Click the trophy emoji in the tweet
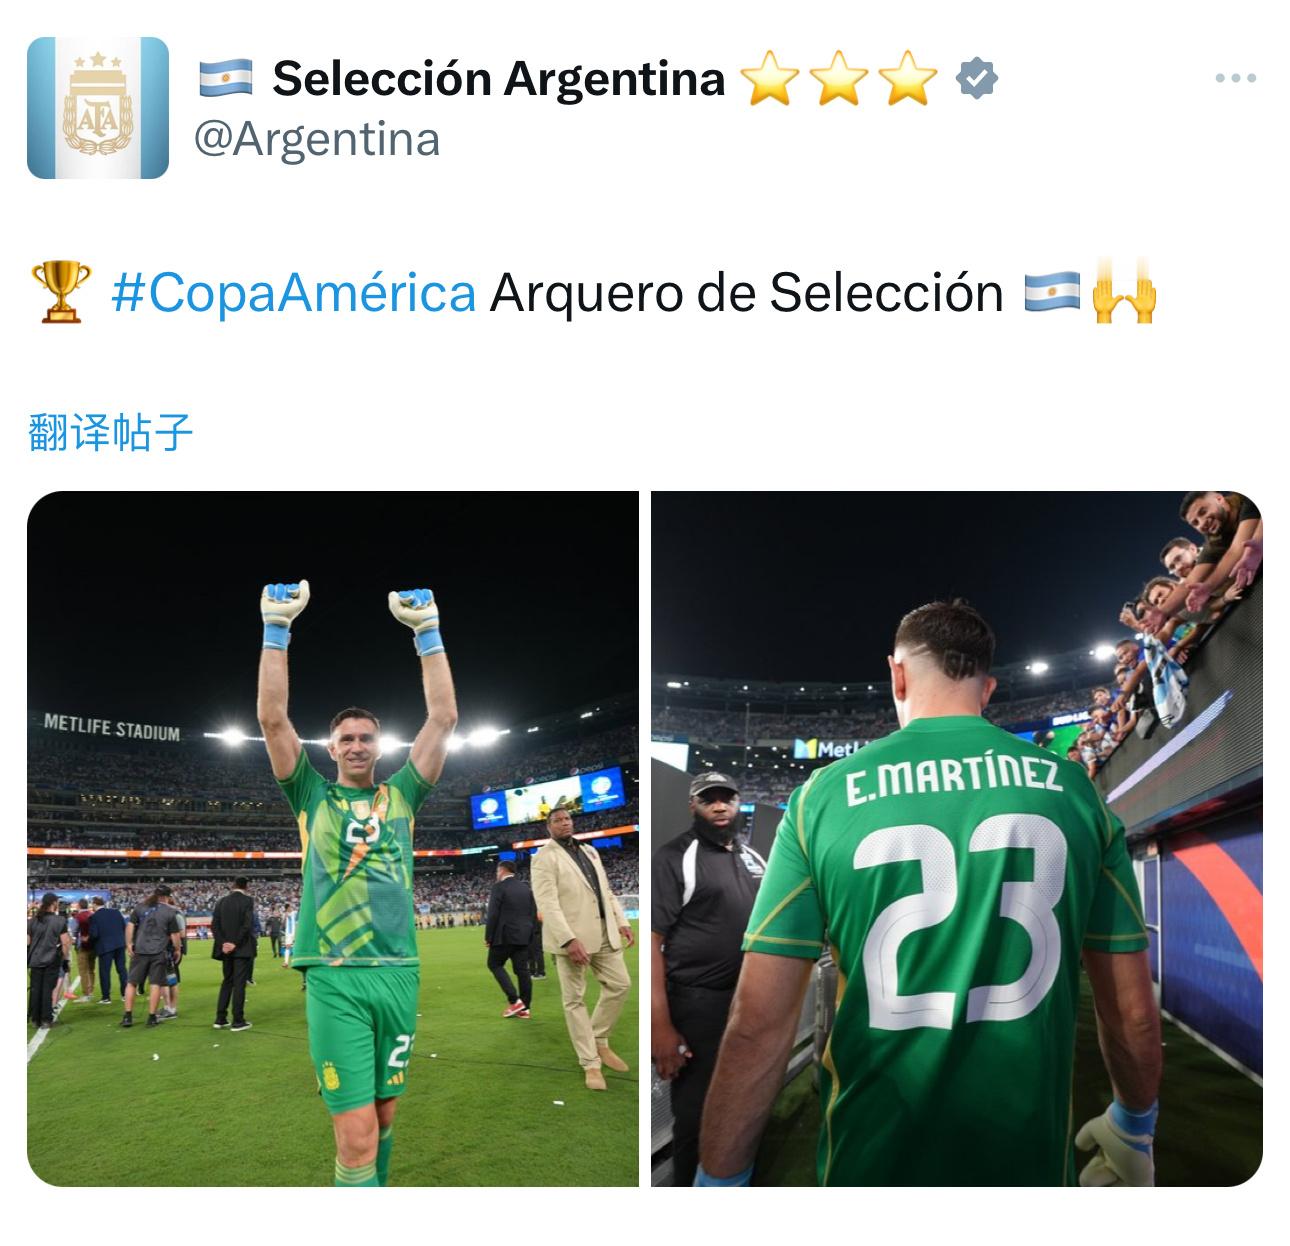 coord(62,293)
